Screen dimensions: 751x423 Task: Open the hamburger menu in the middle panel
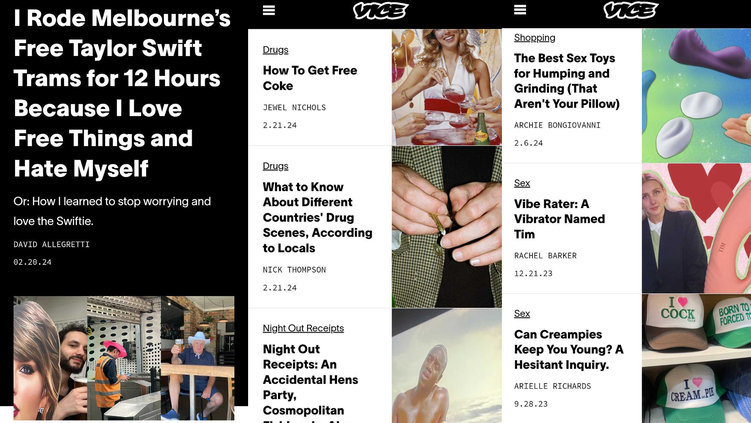tap(269, 10)
